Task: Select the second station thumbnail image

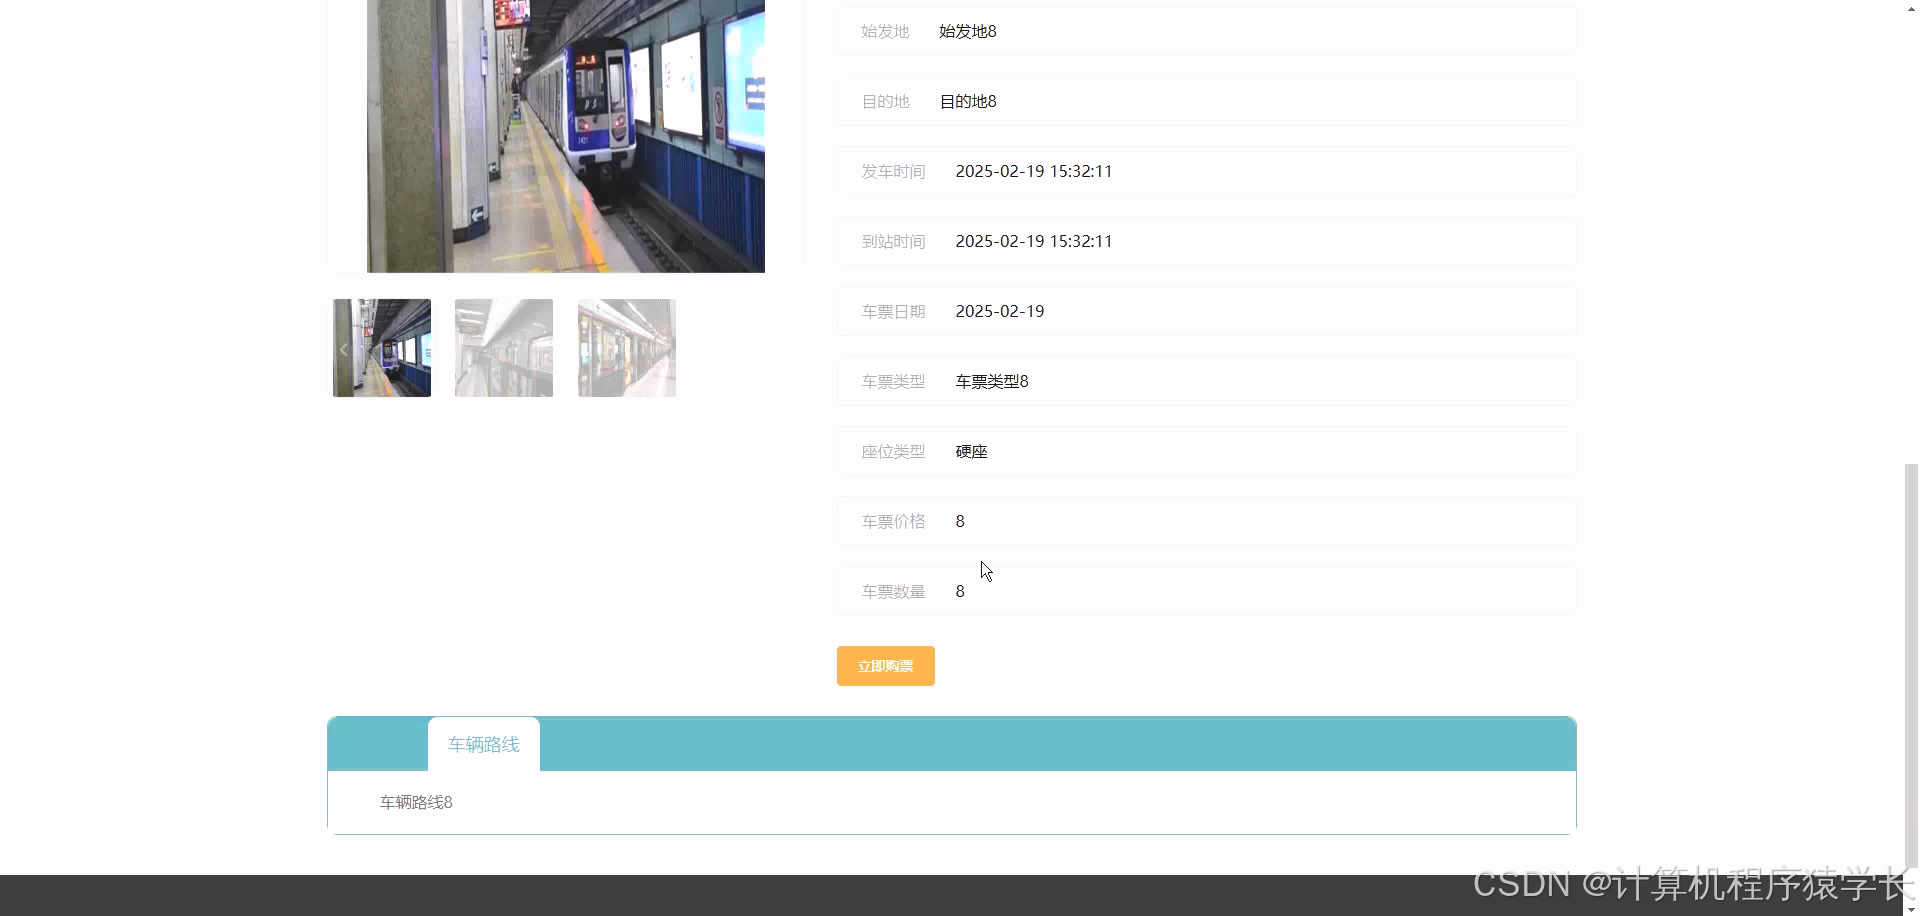Action: pyautogui.click(x=504, y=348)
